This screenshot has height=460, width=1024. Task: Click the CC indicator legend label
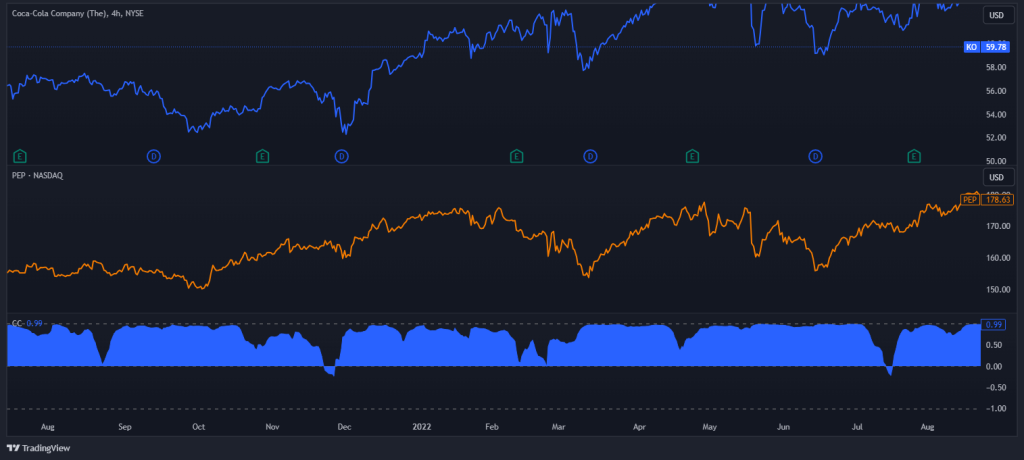(x=18, y=323)
